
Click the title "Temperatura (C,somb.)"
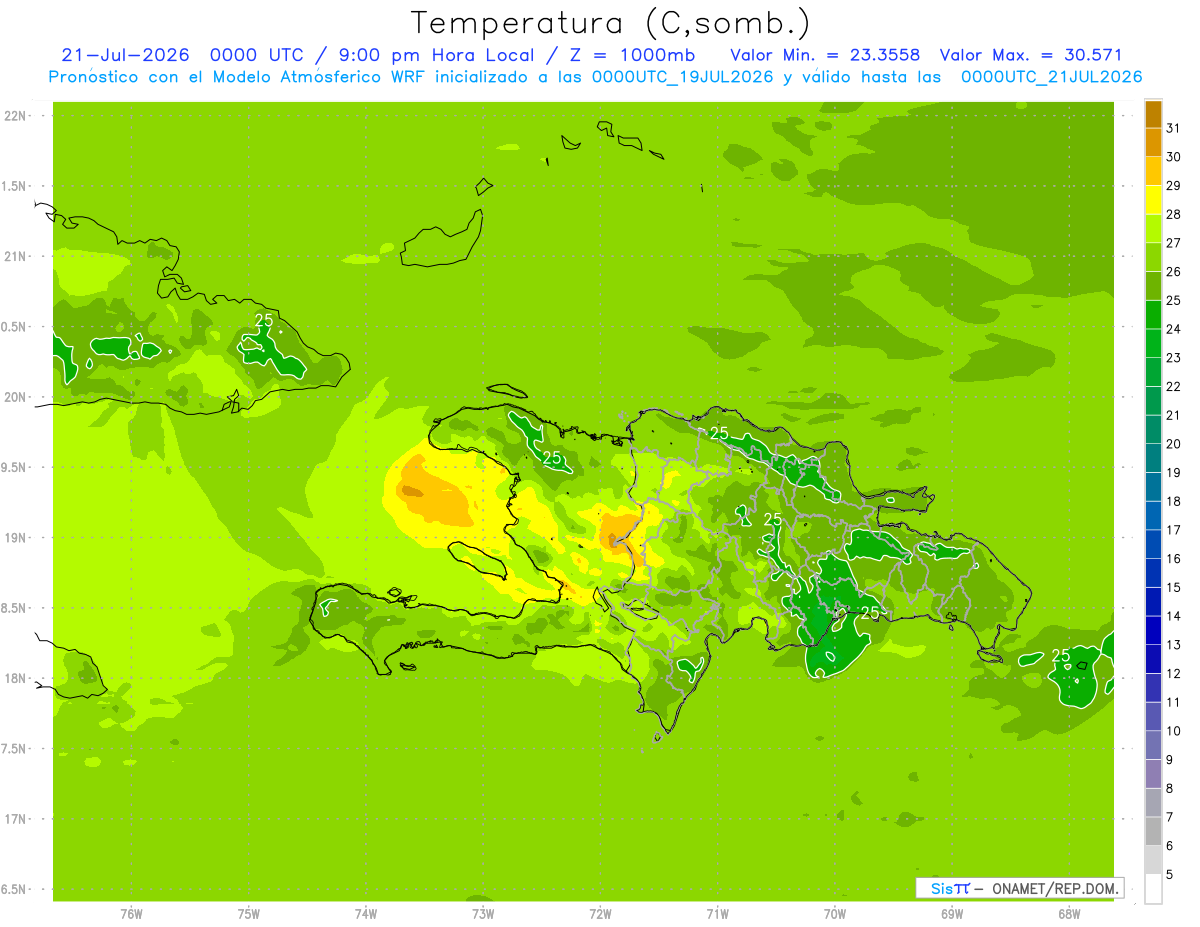pos(611,23)
